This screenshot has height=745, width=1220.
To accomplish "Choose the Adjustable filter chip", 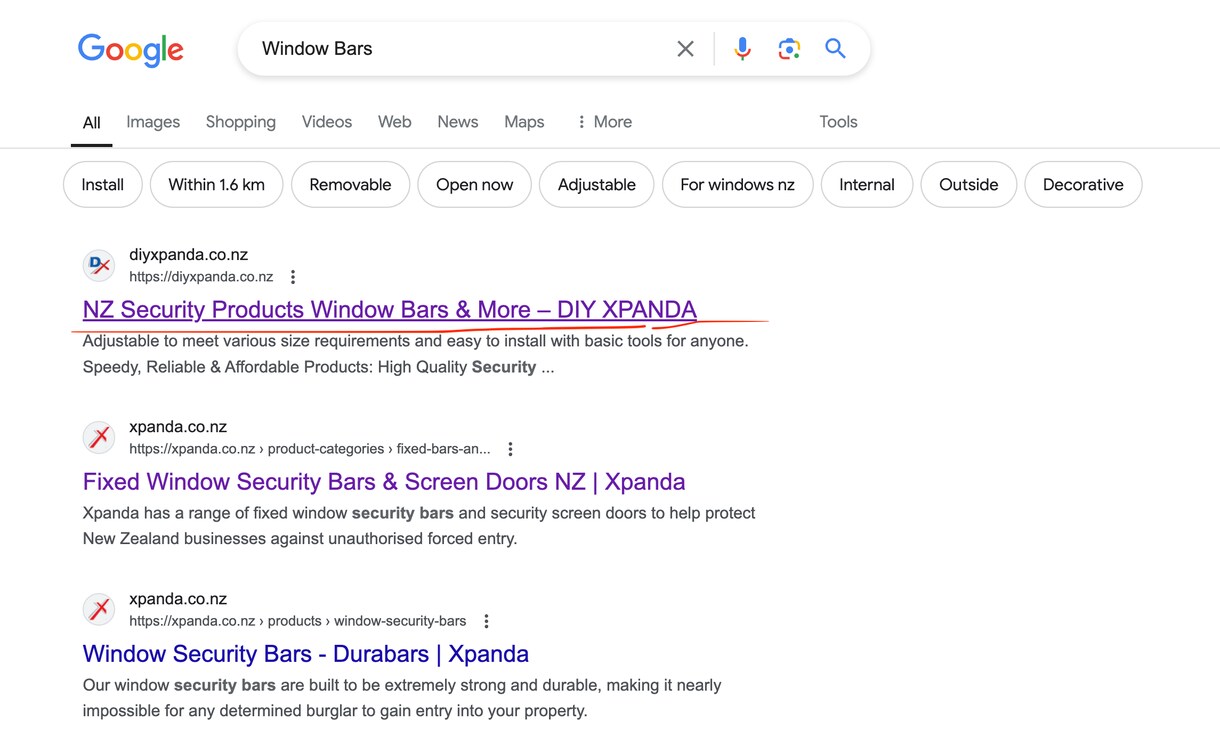I will coord(596,185).
